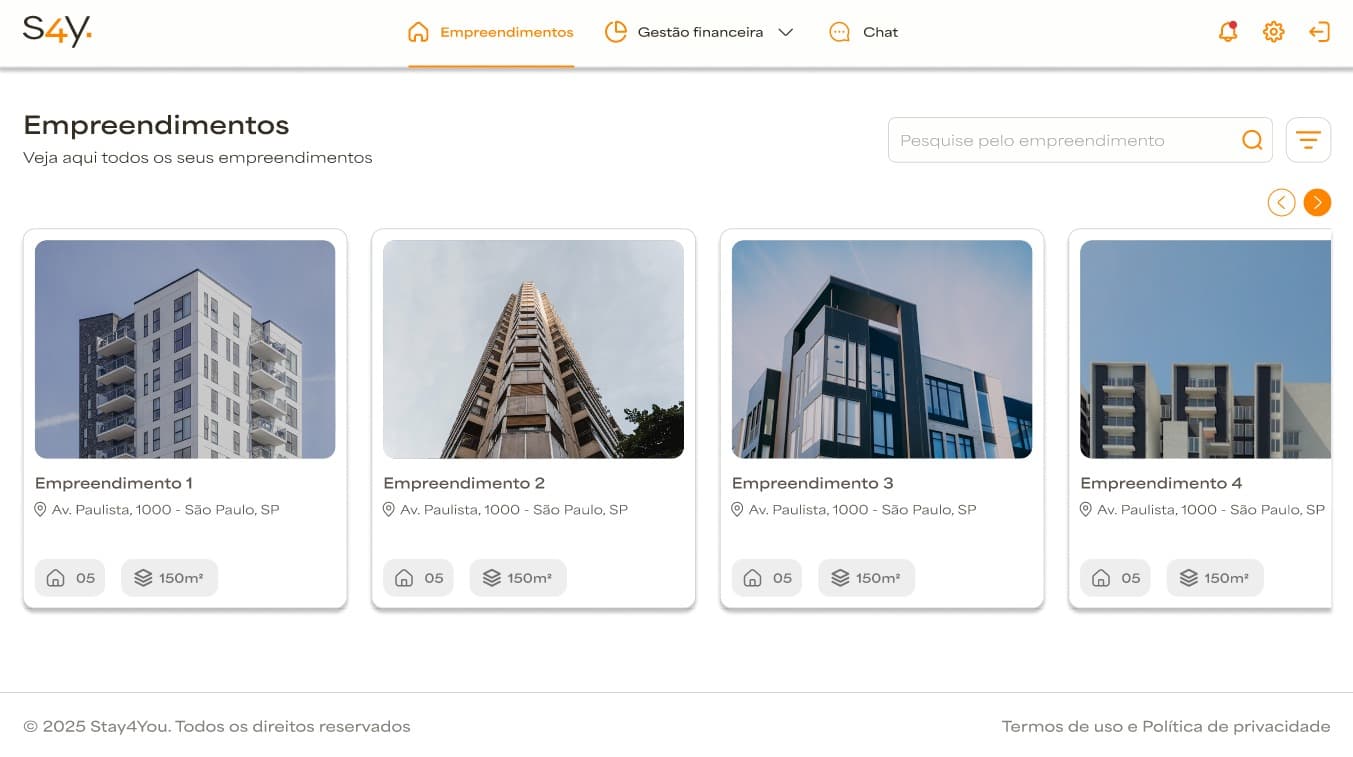
Task: Click the units badge on Empreendimento 1
Action: click(70, 578)
